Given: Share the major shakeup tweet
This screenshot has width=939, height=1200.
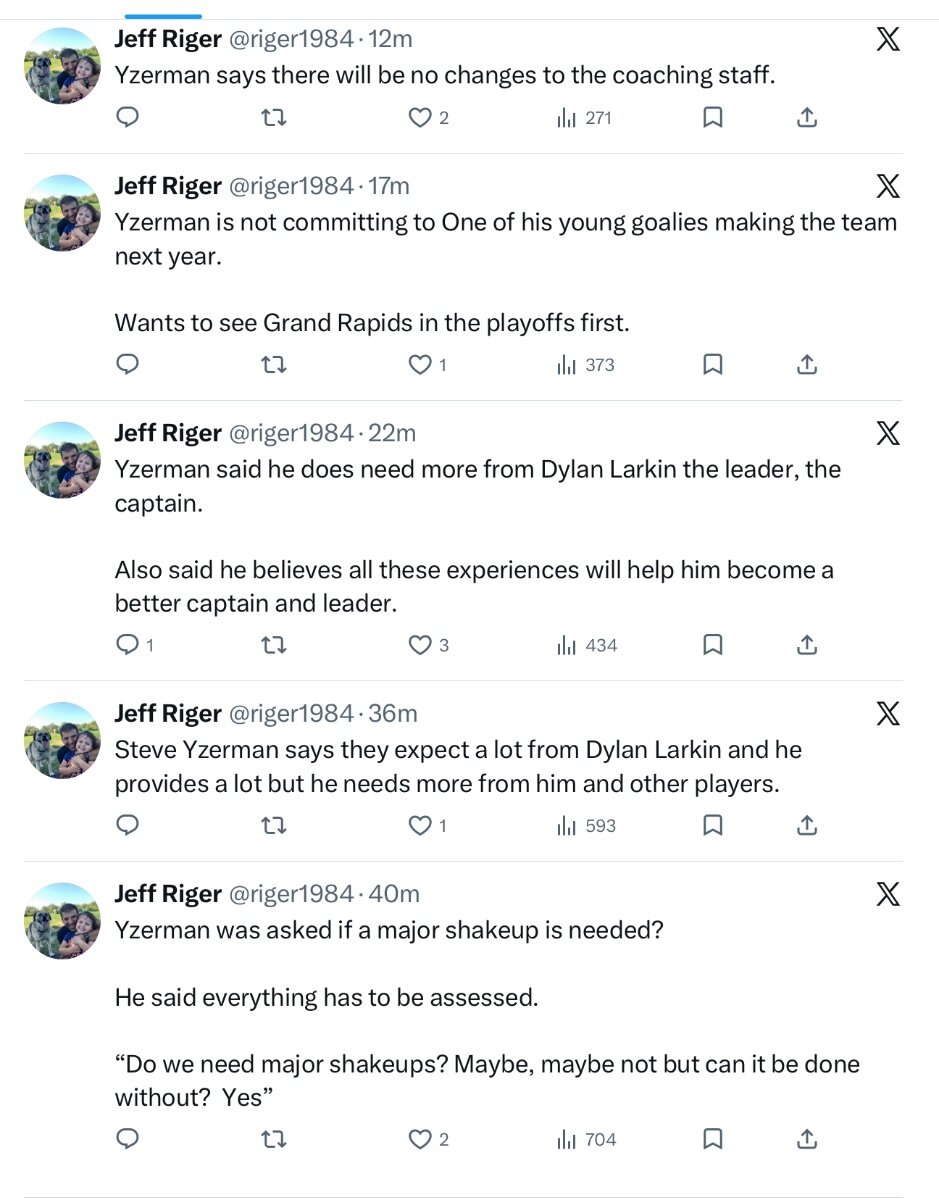Looking at the screenshot, I should coord(807,1139).
